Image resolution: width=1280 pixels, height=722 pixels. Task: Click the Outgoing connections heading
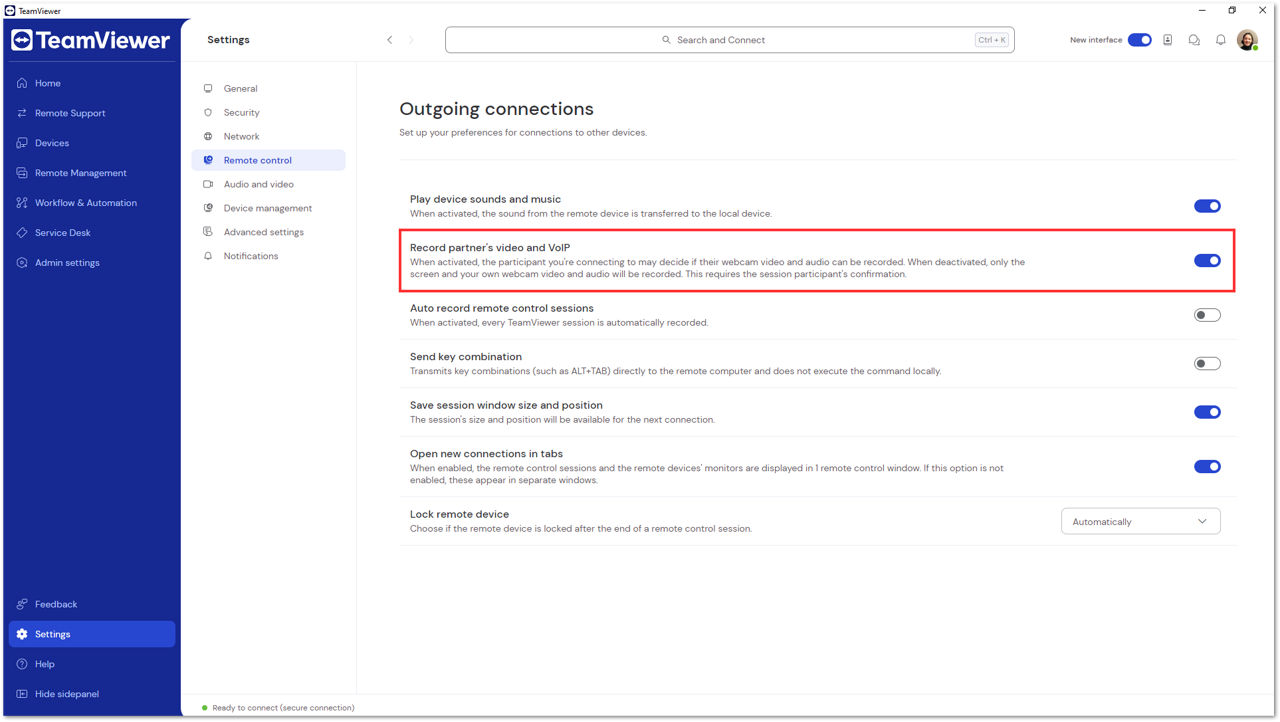pos(496,109)
